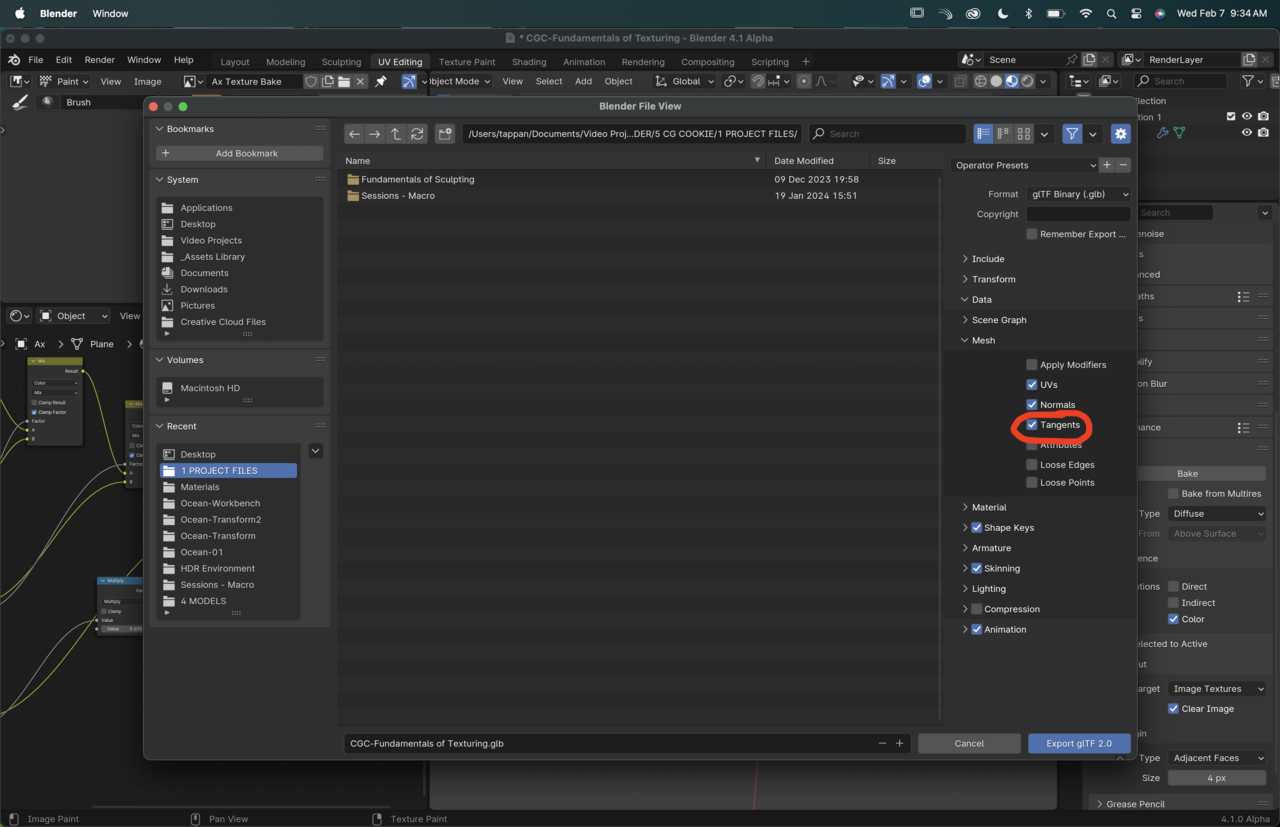The image size is (1280, 827).
Task: Click the Export glTF 2.0 button
Action: click(1079, 743)
